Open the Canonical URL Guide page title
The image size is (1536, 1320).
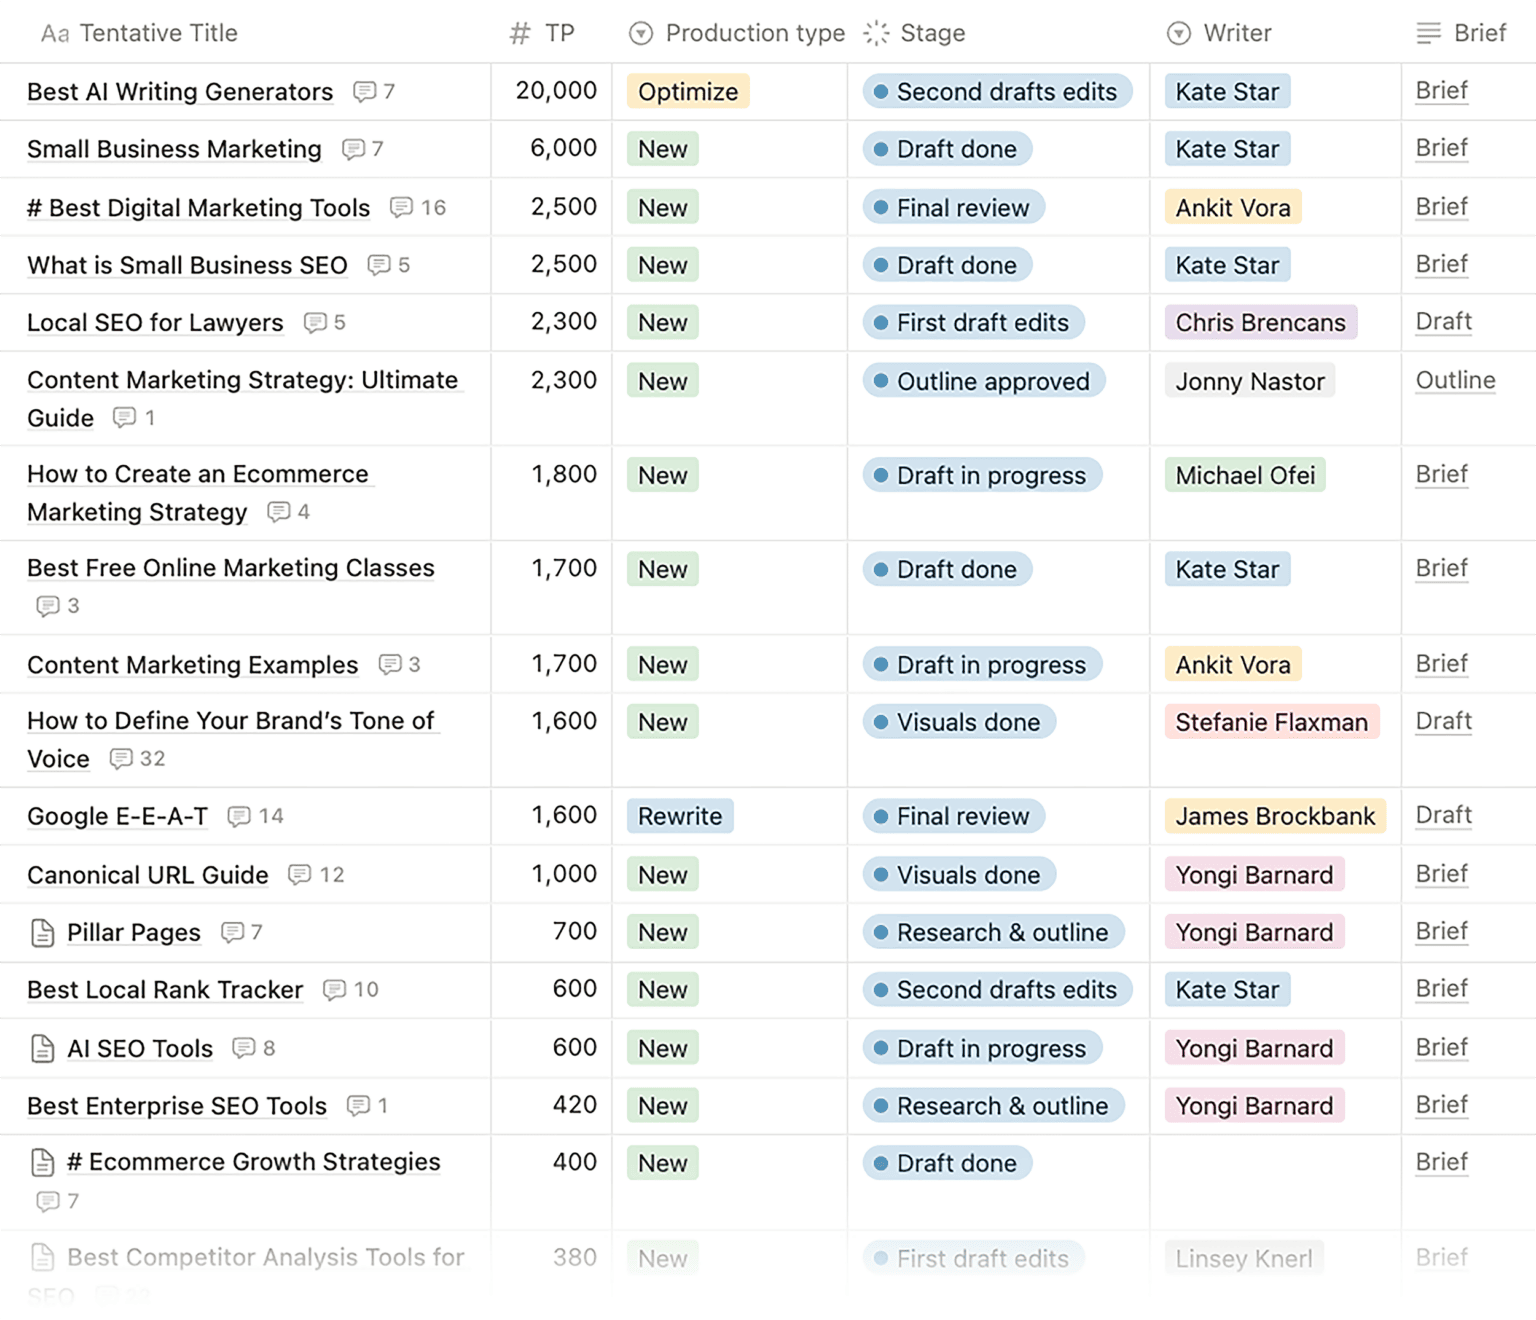coord(147,874)
